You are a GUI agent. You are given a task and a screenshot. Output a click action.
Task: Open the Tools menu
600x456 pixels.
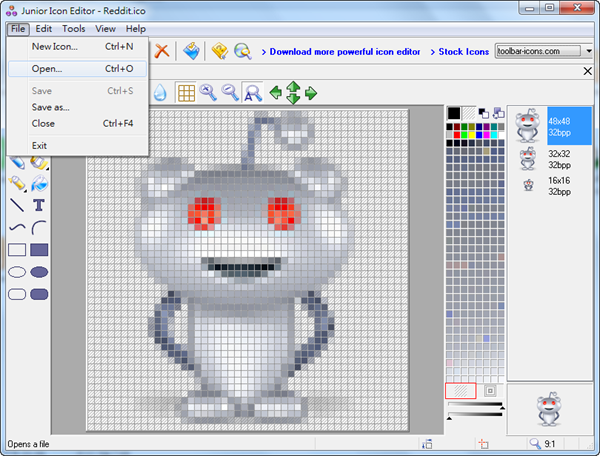point(74,29)
